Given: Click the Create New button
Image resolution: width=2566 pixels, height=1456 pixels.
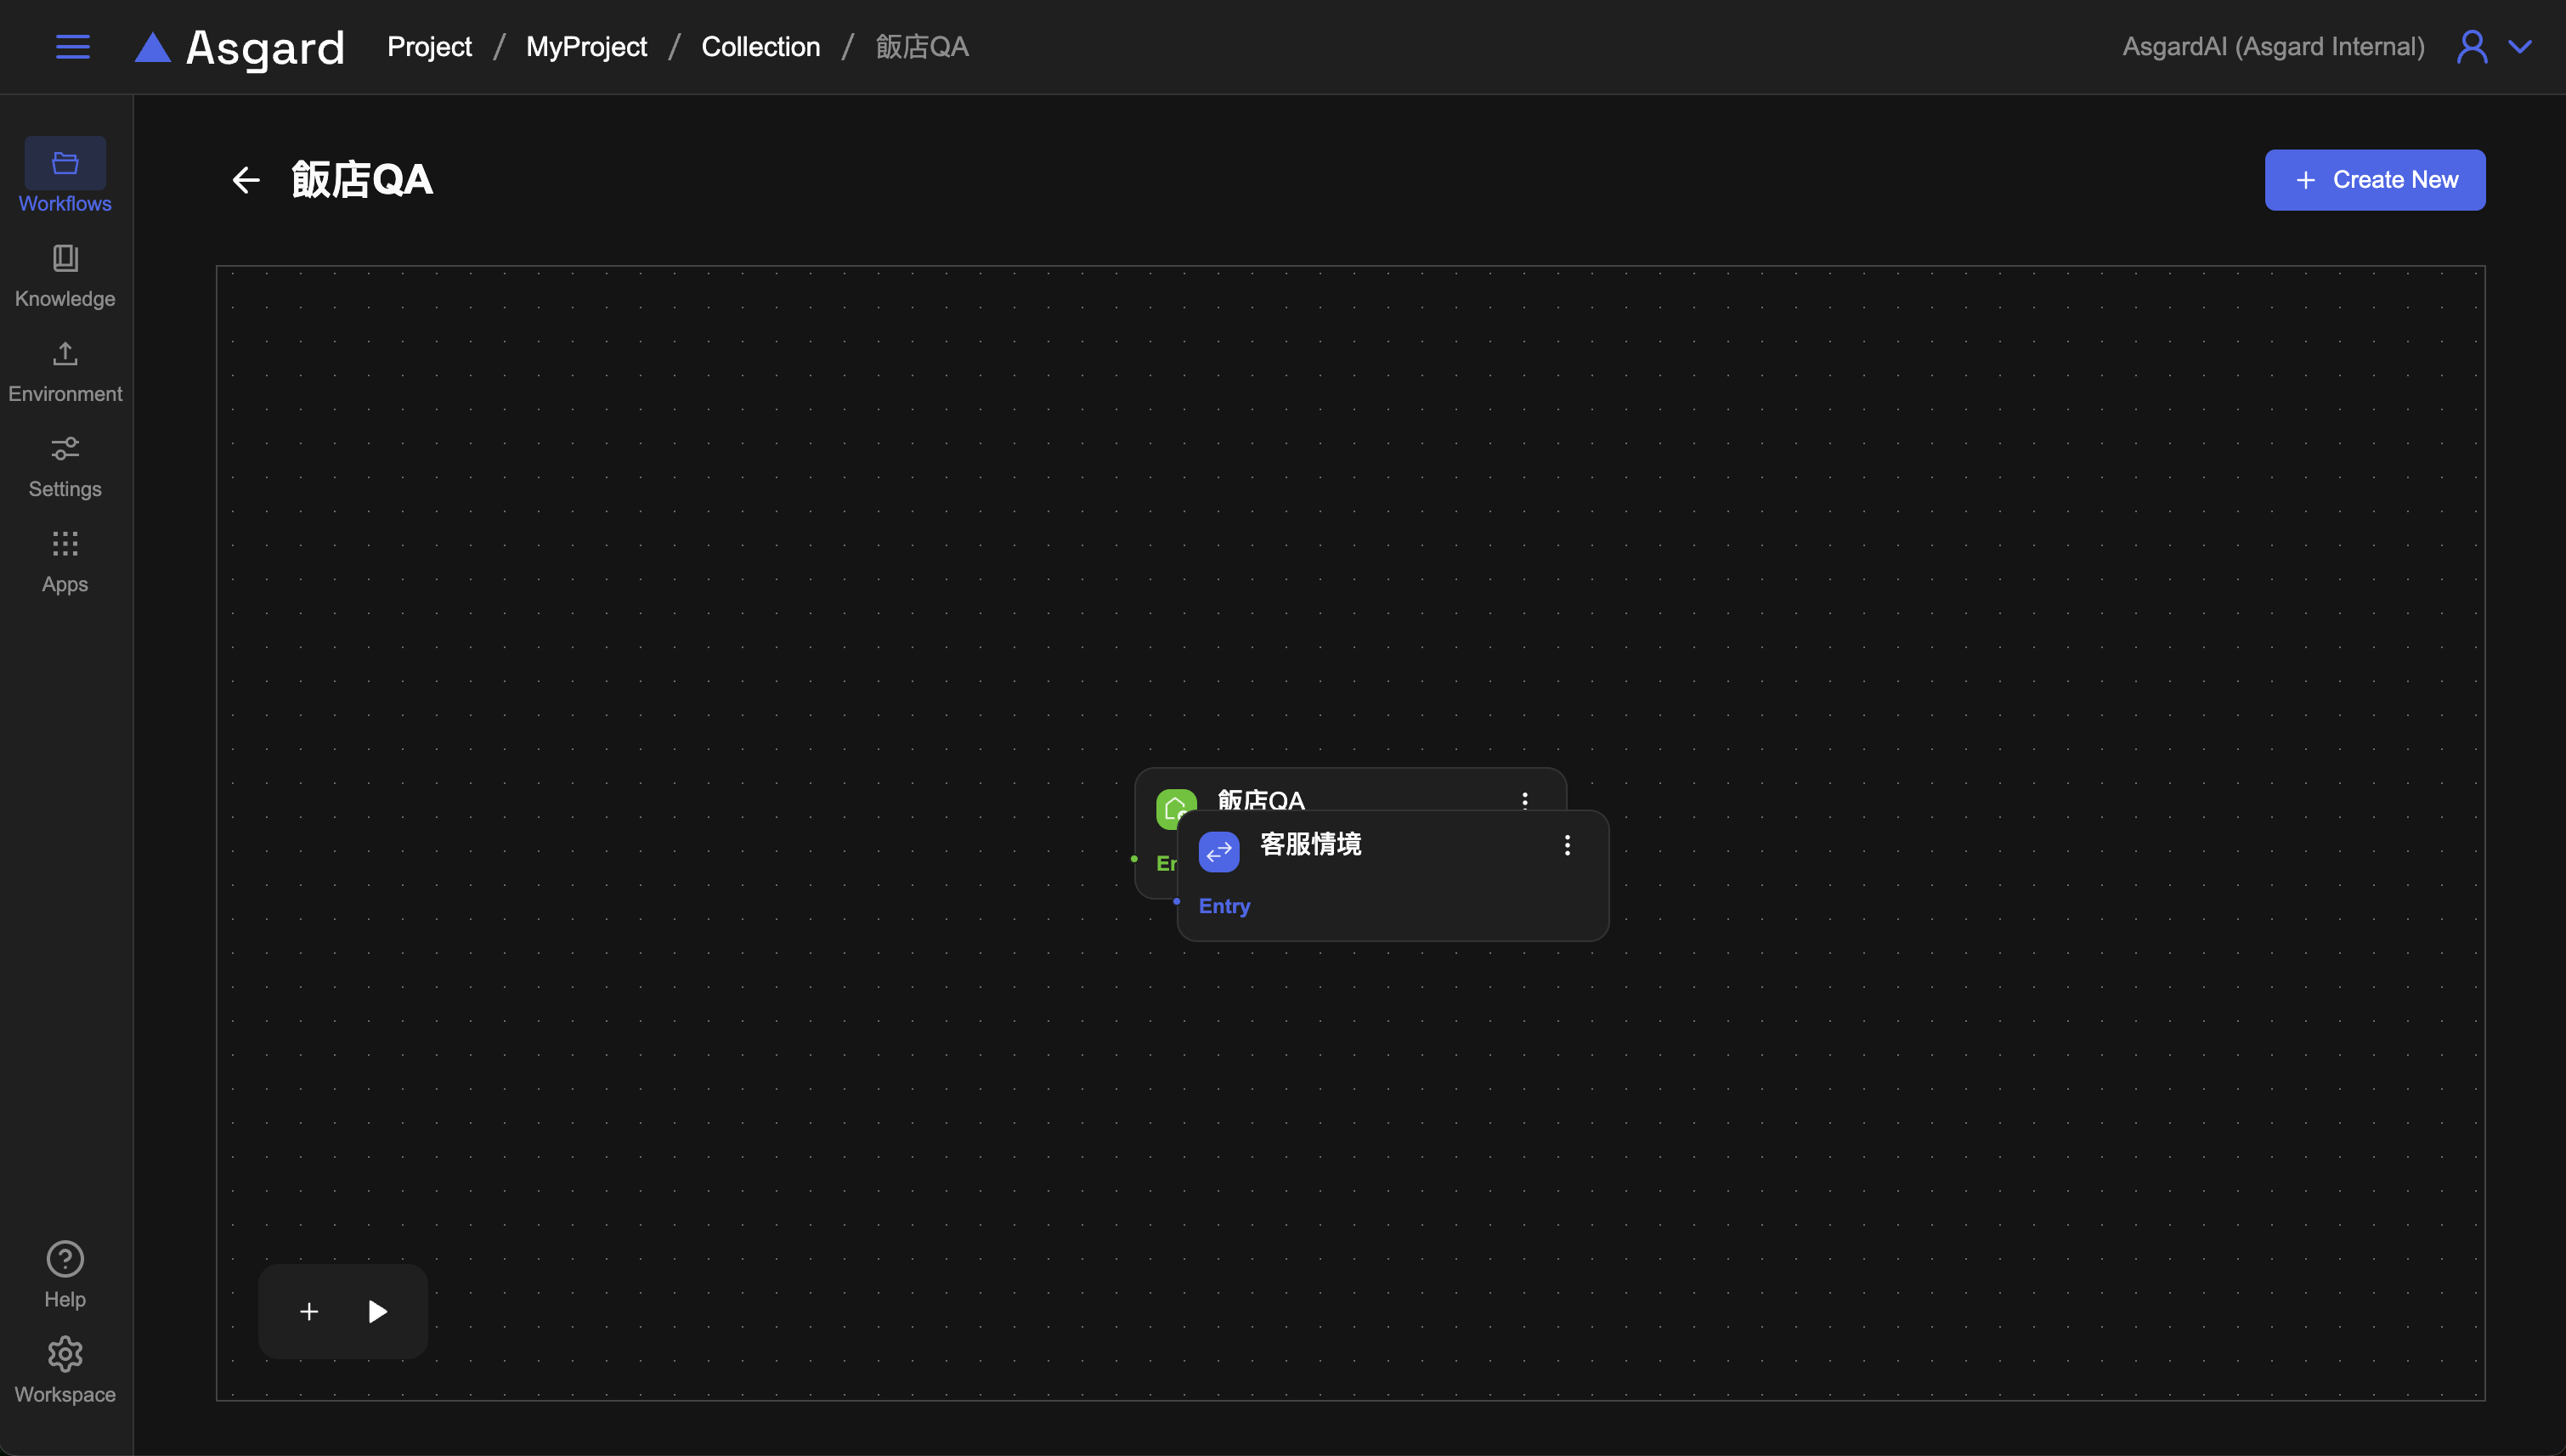Looking at the screenshot, I should click(2374, 180).
